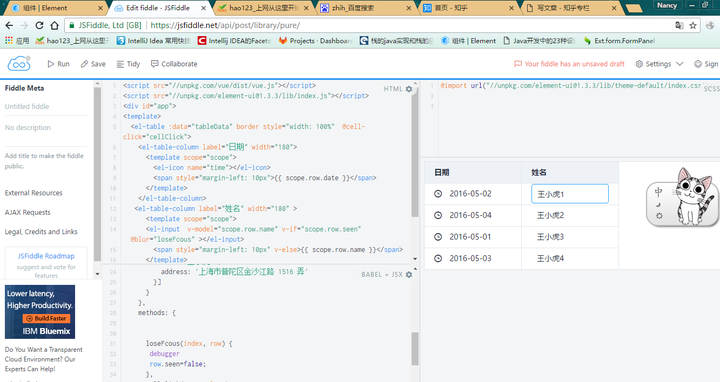Run the fiddle

58,64
